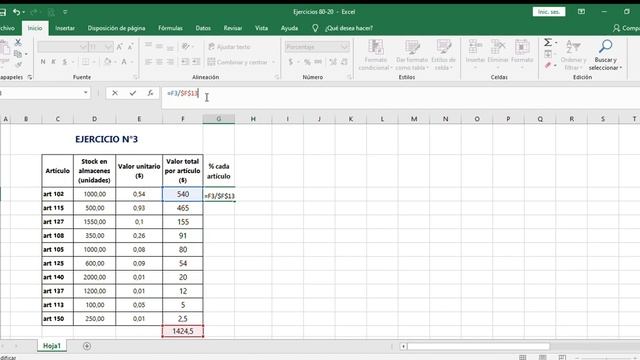
Task: Click the percent style icon
Action: 307,62
